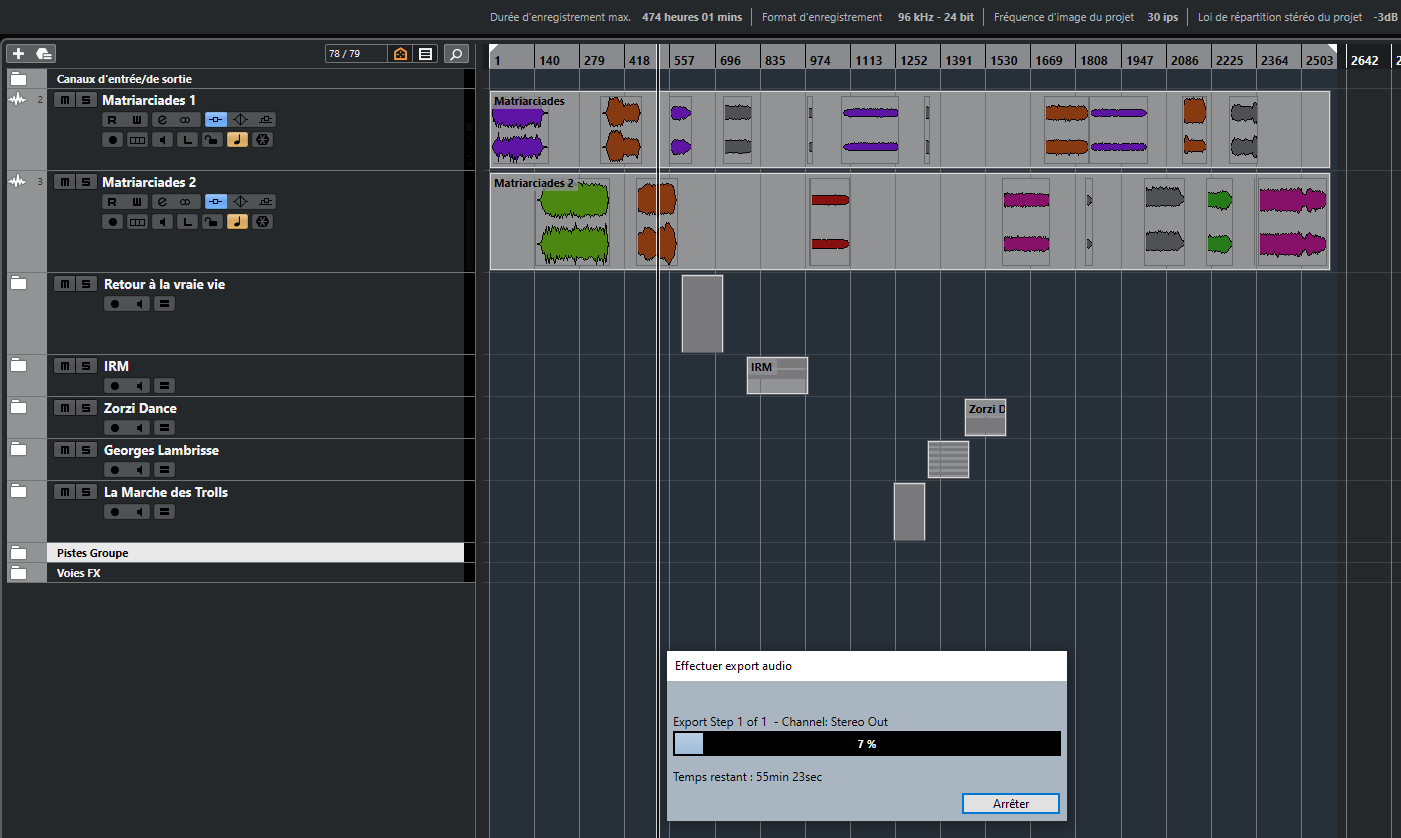Record-enable the Matriarciades 1 track
The height and width of the screenshot is (838, 1401).
(112, 140)
